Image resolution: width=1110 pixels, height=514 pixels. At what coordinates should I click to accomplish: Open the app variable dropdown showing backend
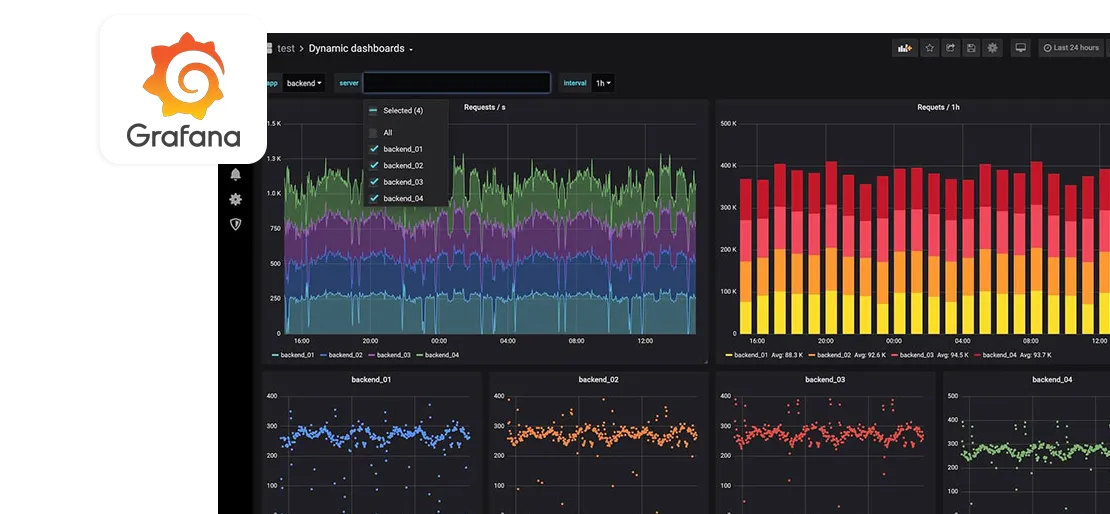pos(304,83)
